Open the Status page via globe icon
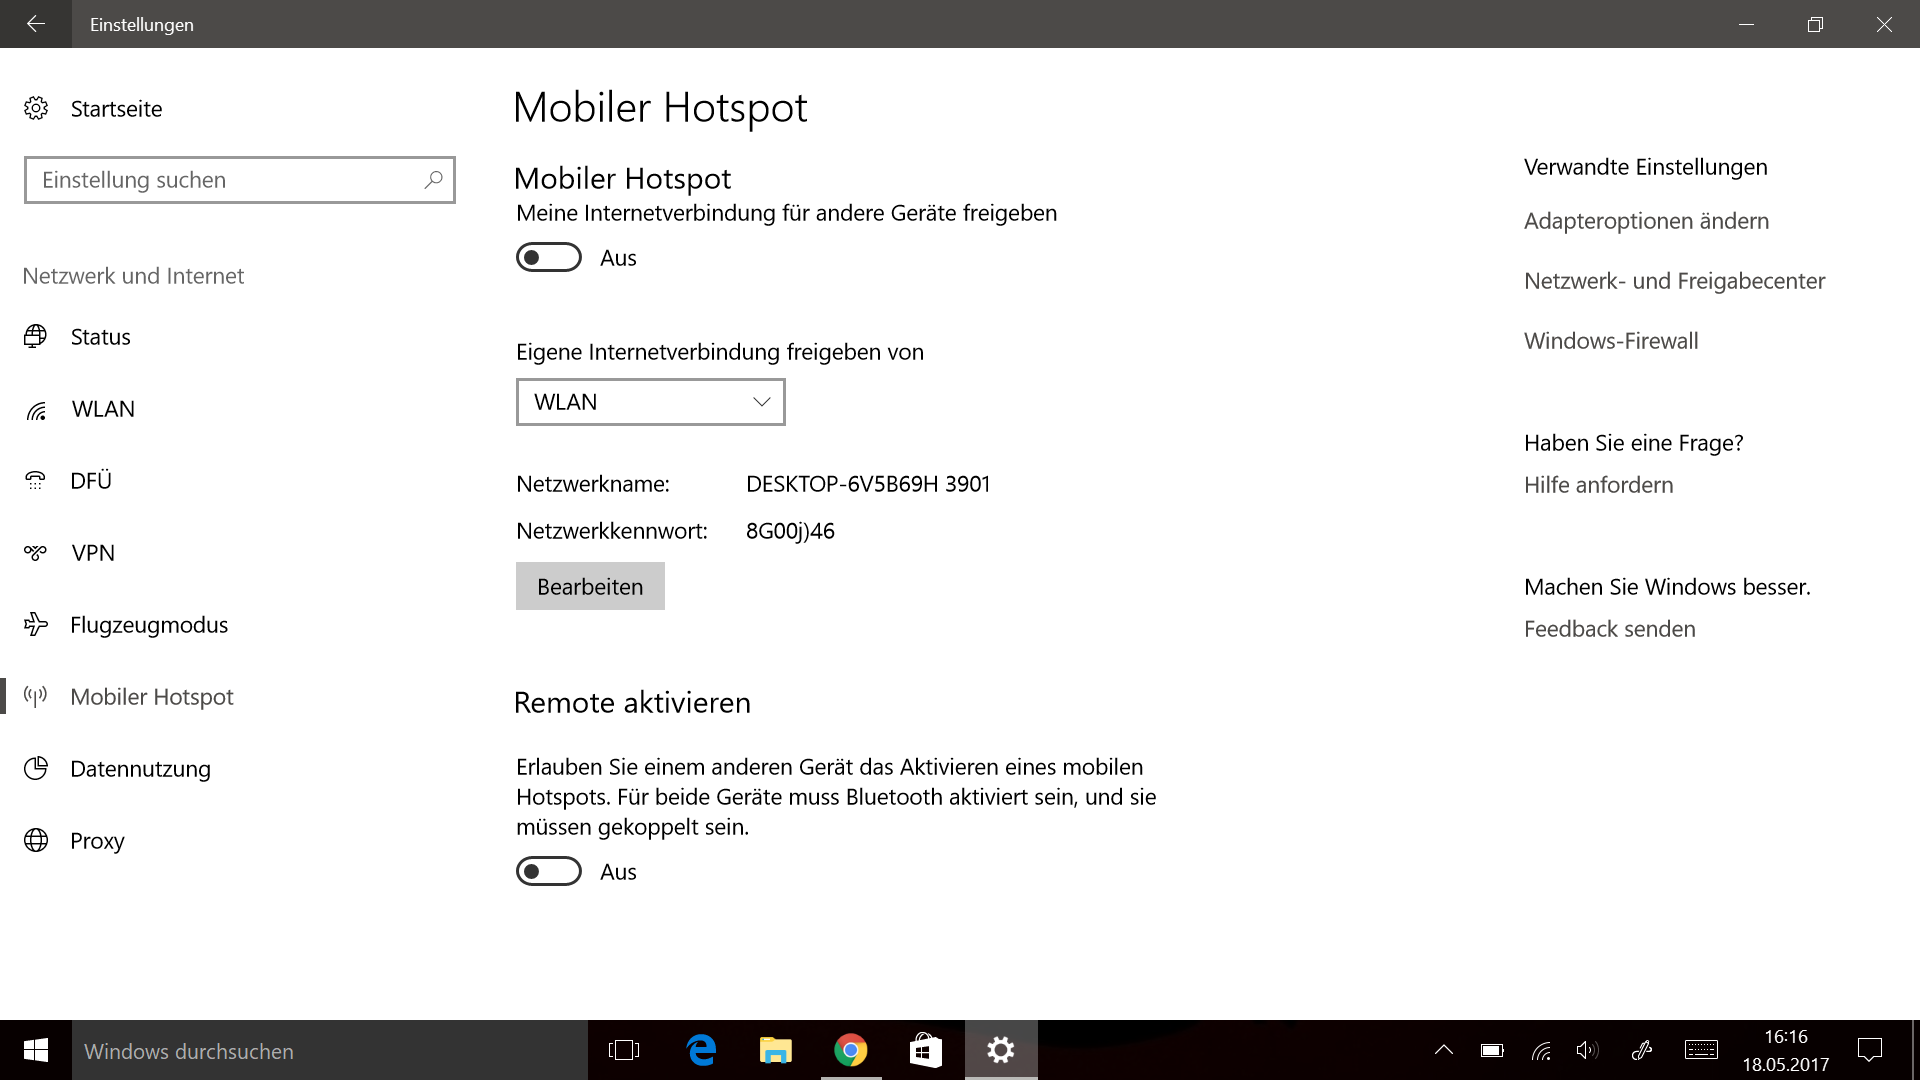This screenshot has width=1920, height=1080. [x=36, y=337]
